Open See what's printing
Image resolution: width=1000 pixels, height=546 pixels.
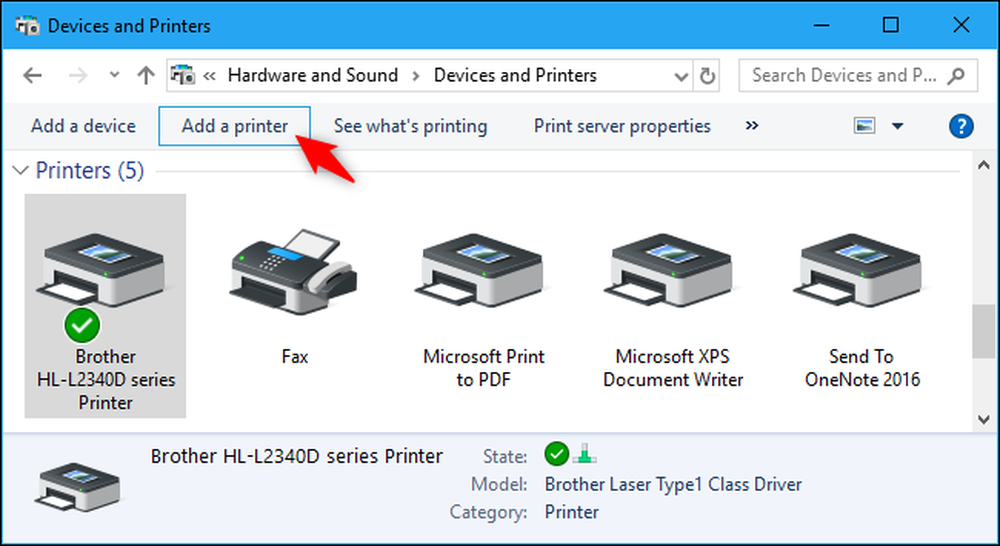[x=410, y=126]
